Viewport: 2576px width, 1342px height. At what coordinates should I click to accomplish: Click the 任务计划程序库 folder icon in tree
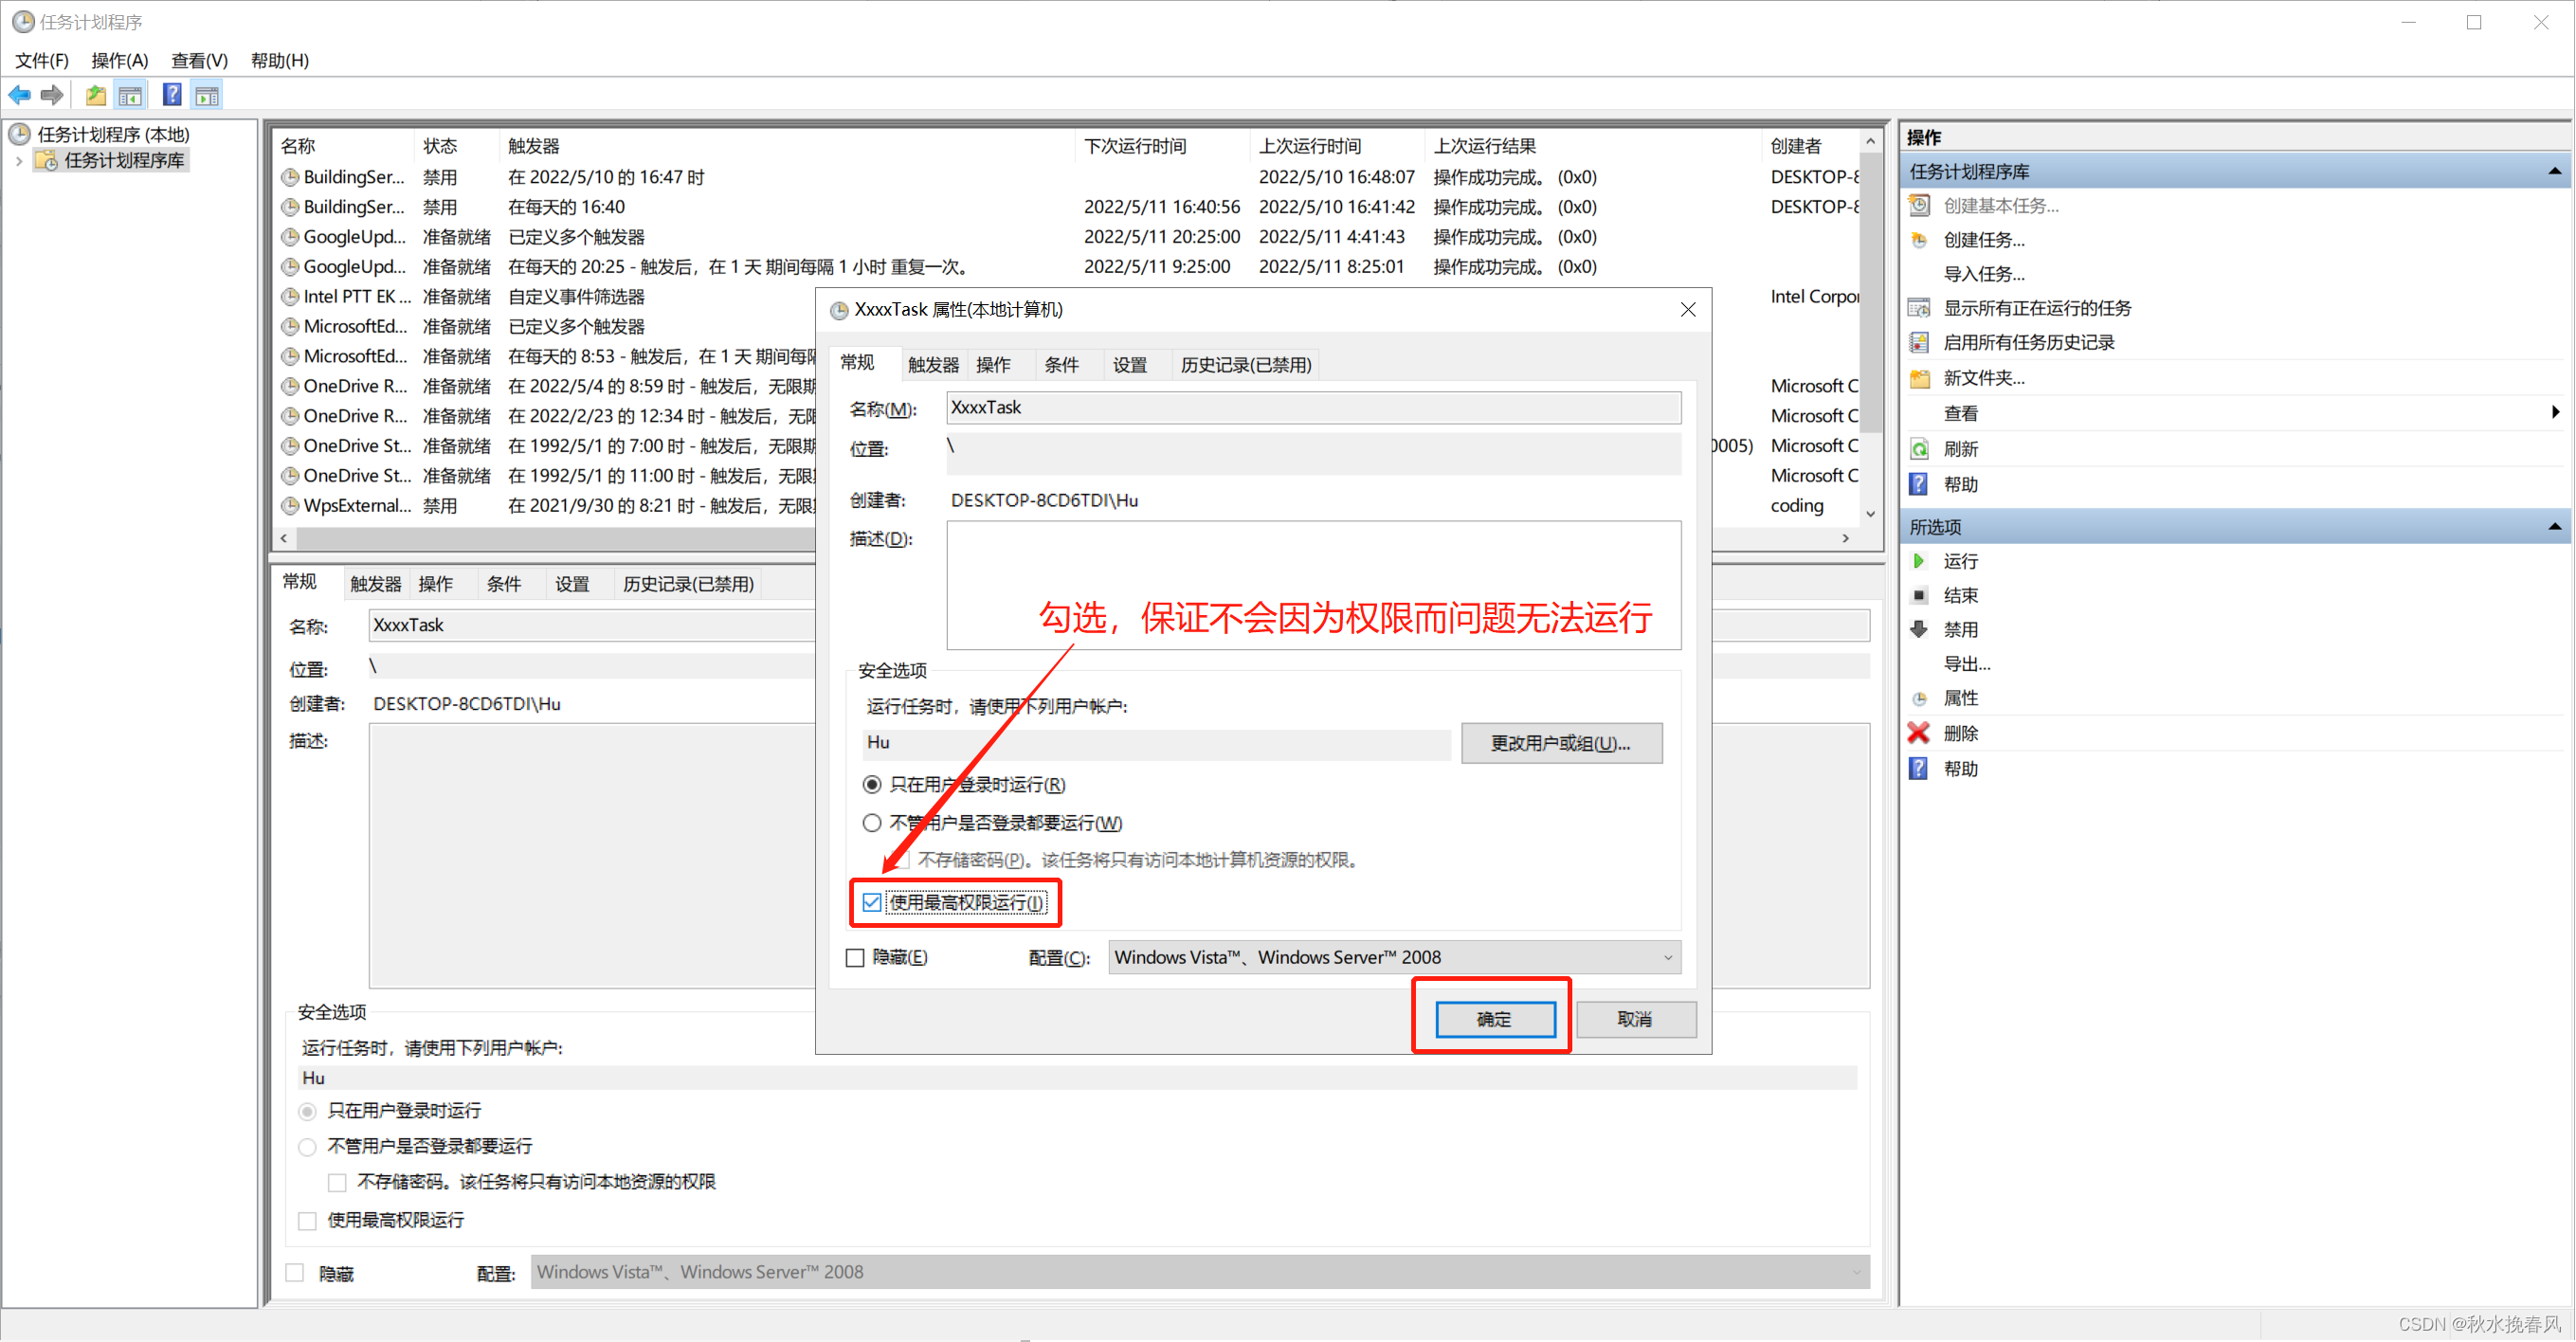coord(46,160)
